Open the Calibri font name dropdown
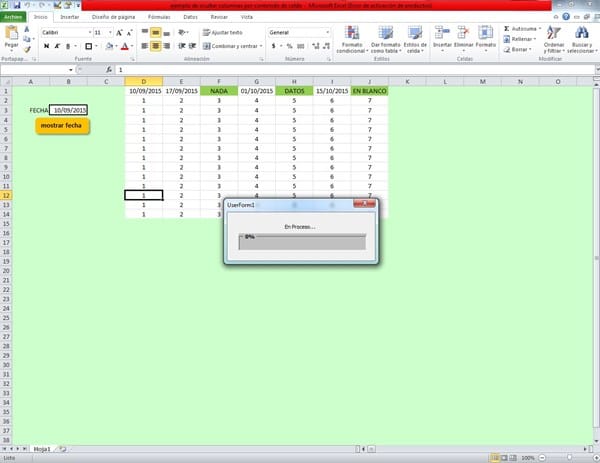600x463 pixels. coord(90,33)
